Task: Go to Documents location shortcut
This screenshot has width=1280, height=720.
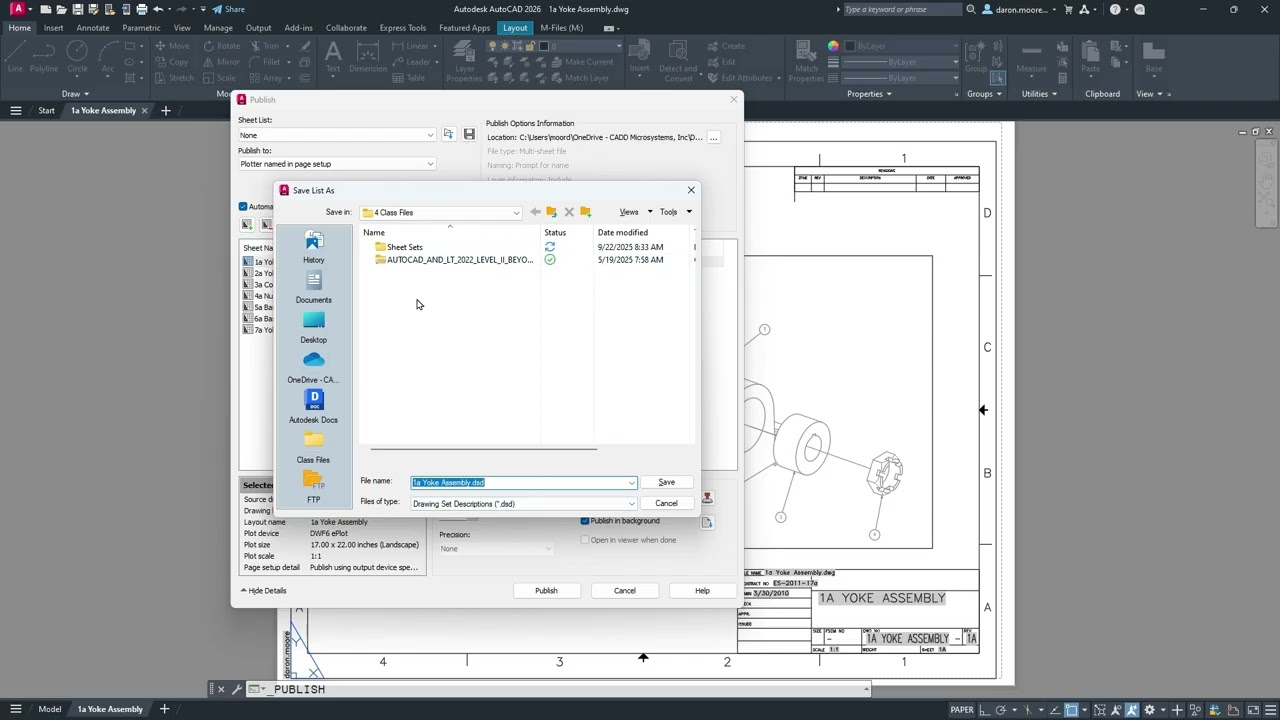Action: pyautogui.click(x=314, y=288)
